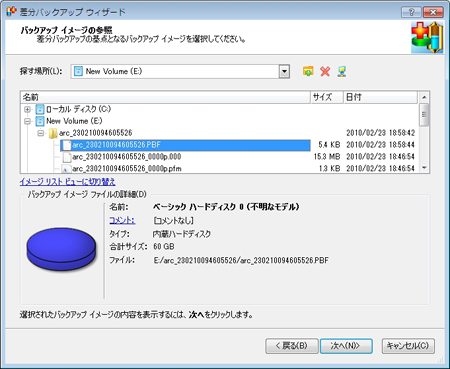
Task: Click the New Volume (E:) location combo box
Action: click(180, 71)
